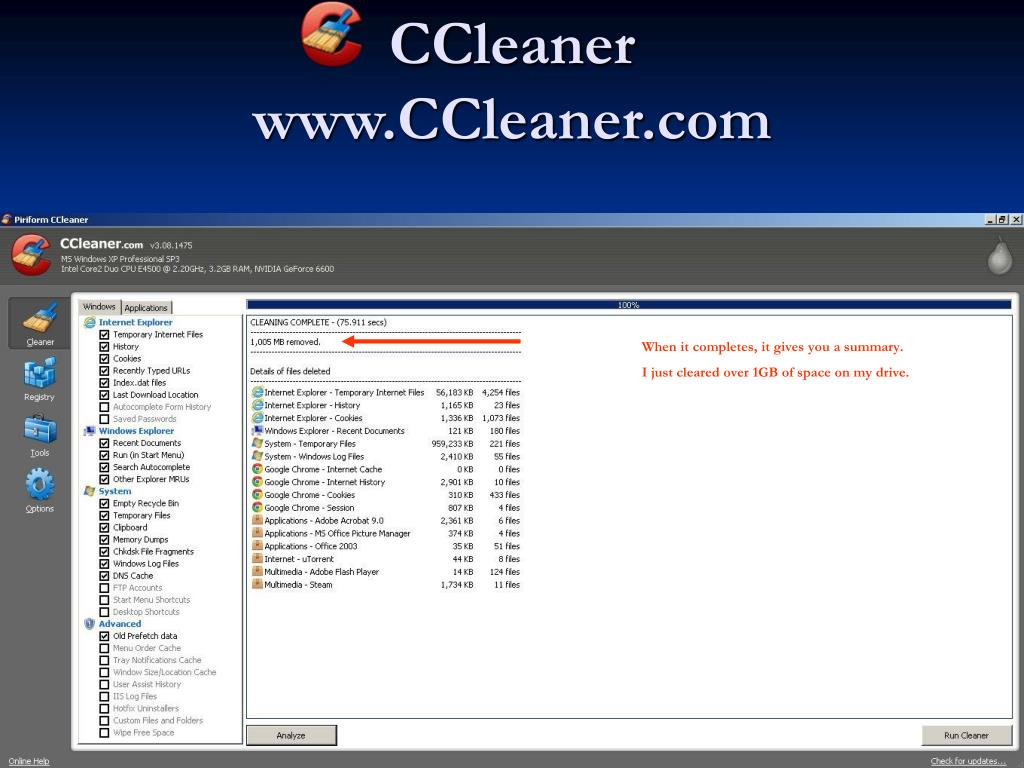The width and height of the screenshot is (1024, 768).
Task: Click the '4,254 files' count value
Action: 501,392
